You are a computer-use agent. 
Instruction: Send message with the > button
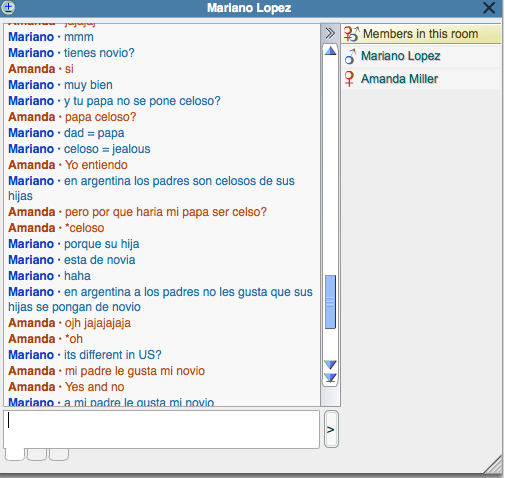(331, 429)
